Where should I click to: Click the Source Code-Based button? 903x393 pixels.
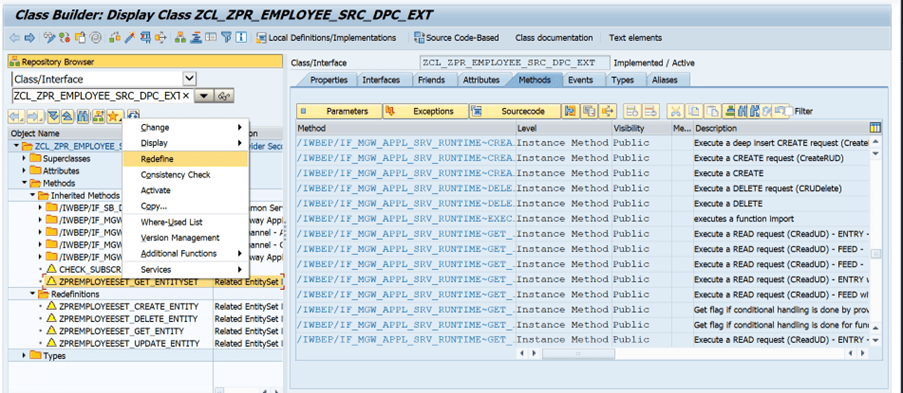tap(456, 38)
